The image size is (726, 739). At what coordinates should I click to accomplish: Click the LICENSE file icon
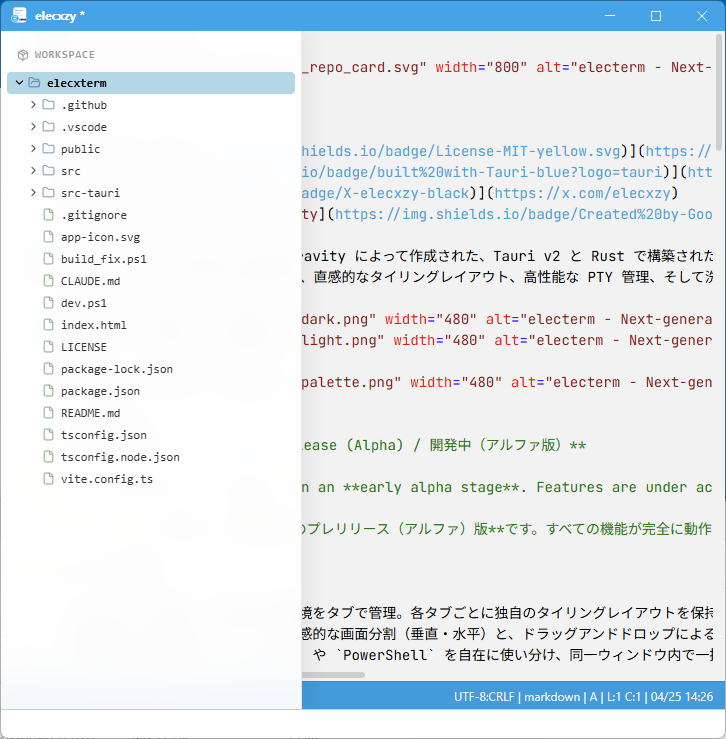pyautogui.click(x=49, y=347)
